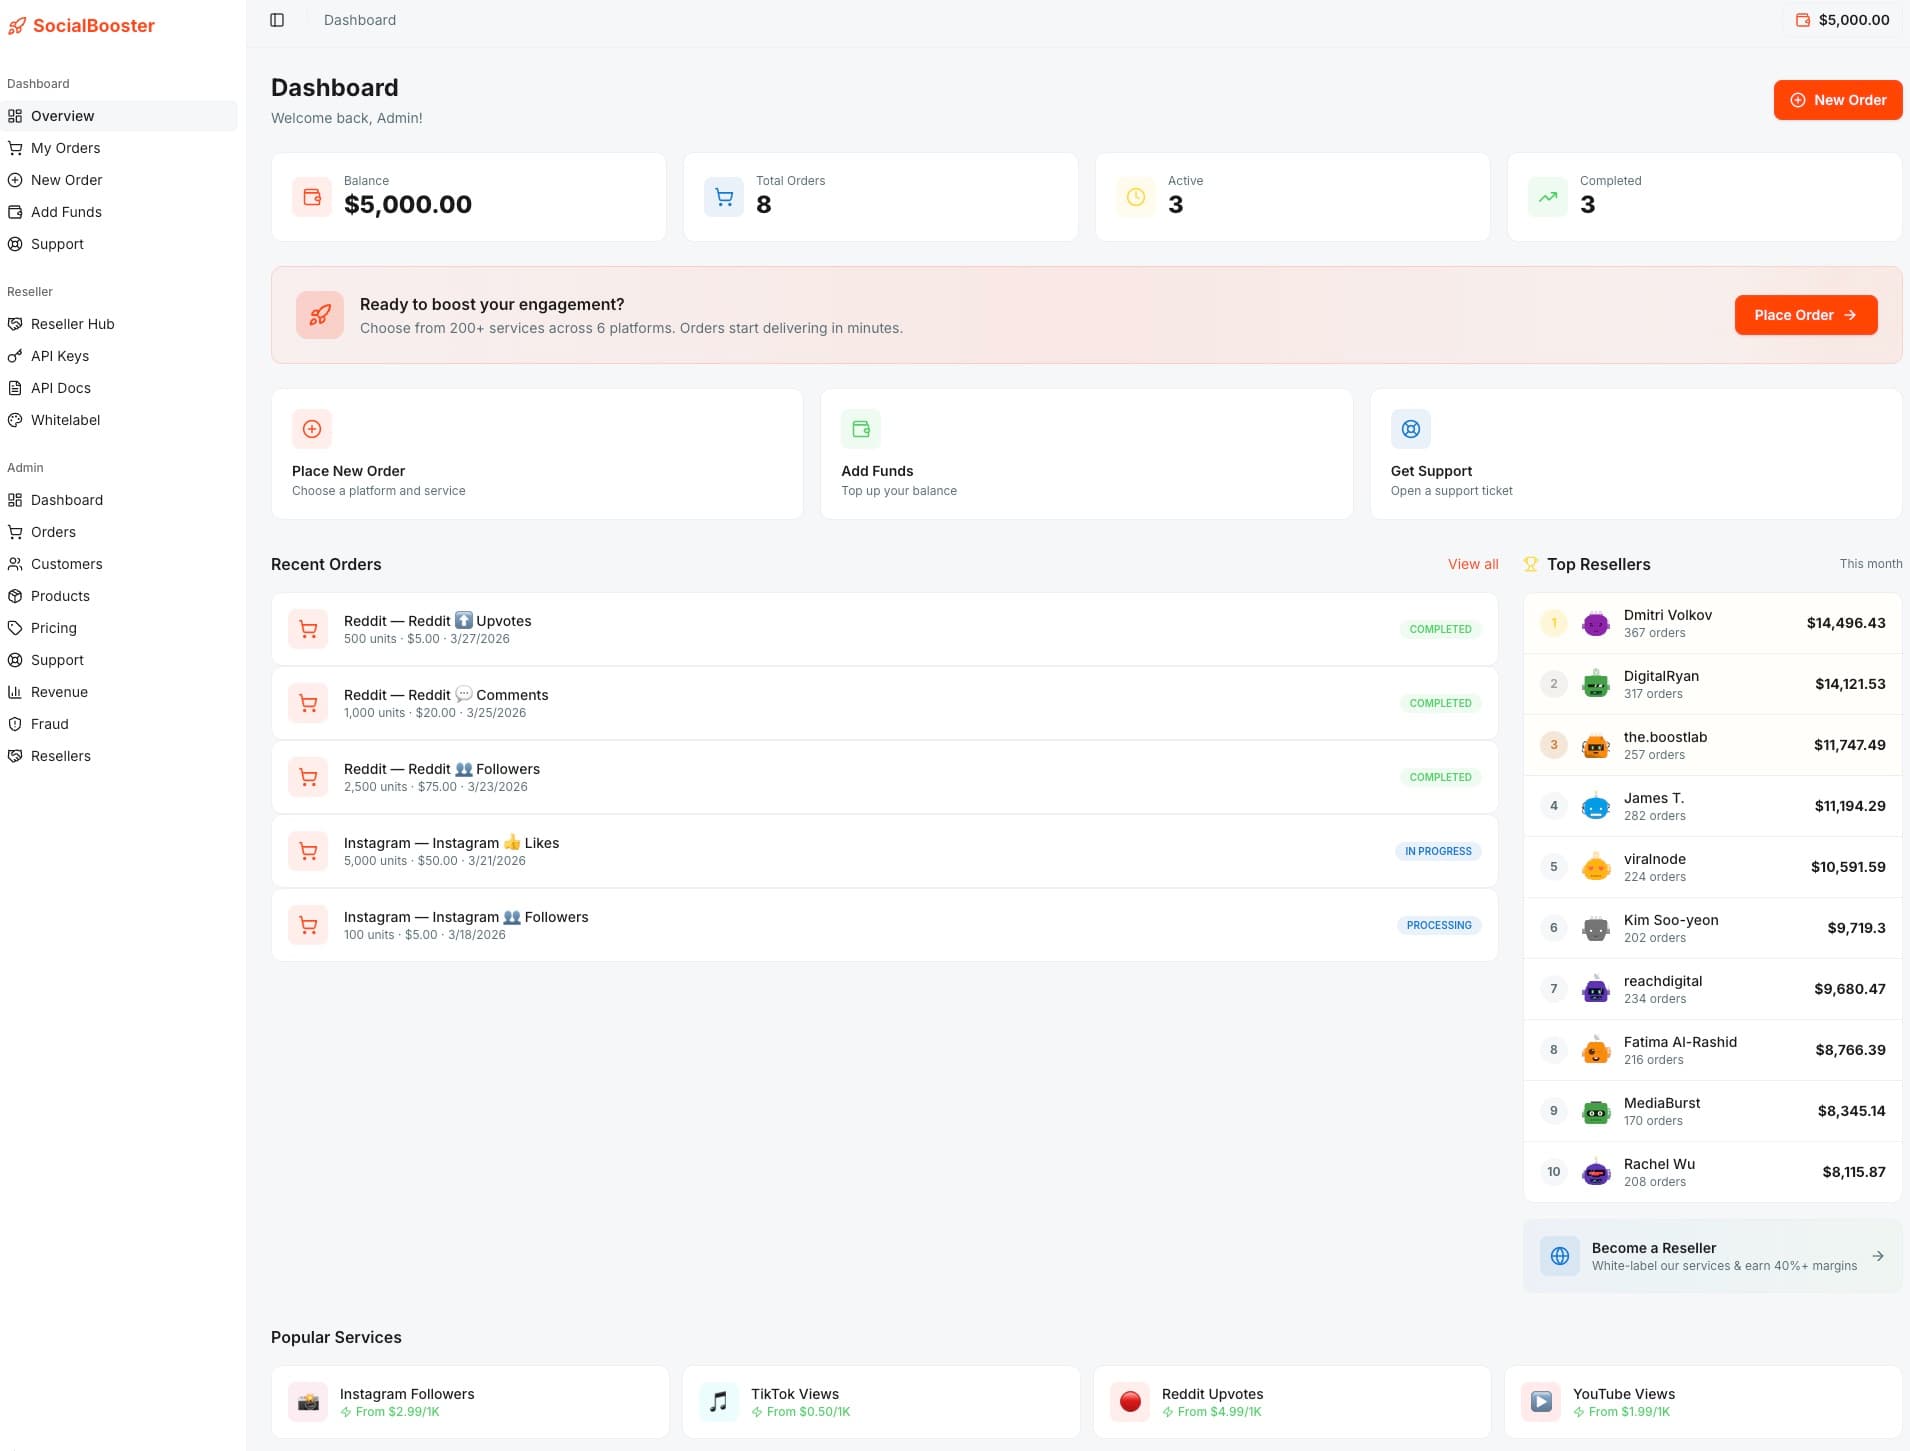1910x1451 pixels.
Task: Click the trophy icon next to Top Resellers
Action: coord(1530,564)
